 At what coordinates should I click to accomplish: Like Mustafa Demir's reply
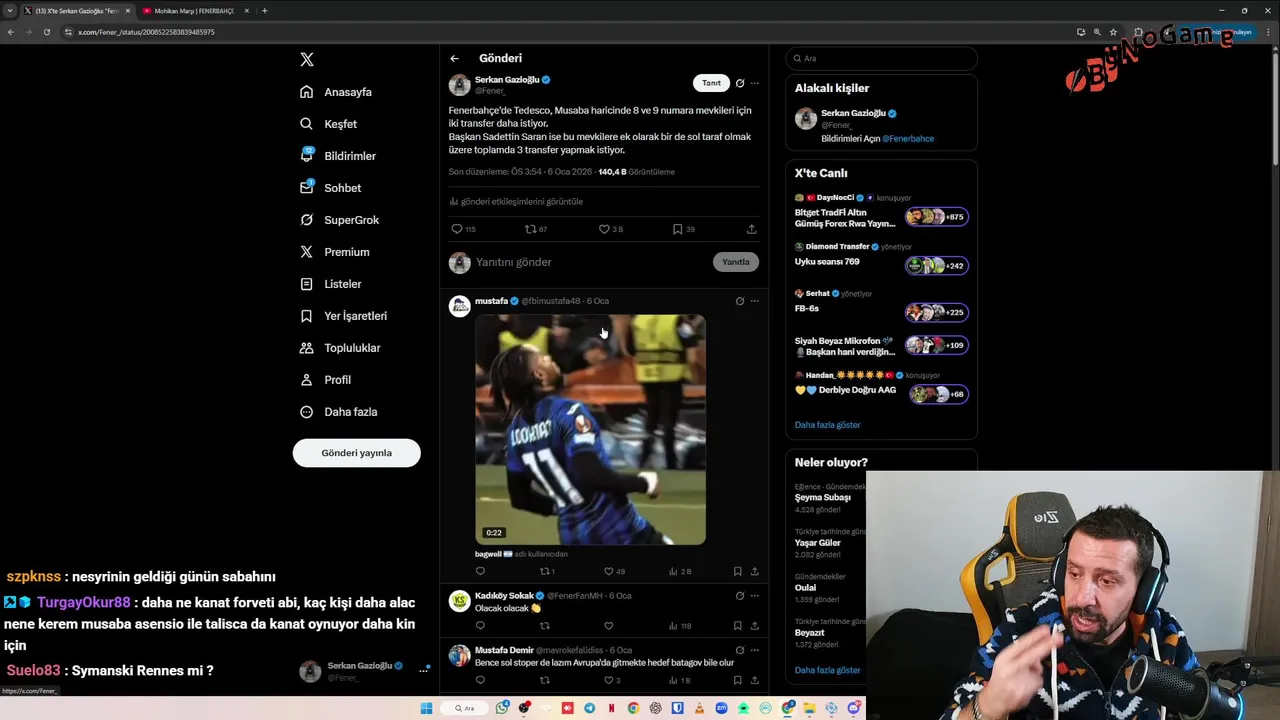611,680
